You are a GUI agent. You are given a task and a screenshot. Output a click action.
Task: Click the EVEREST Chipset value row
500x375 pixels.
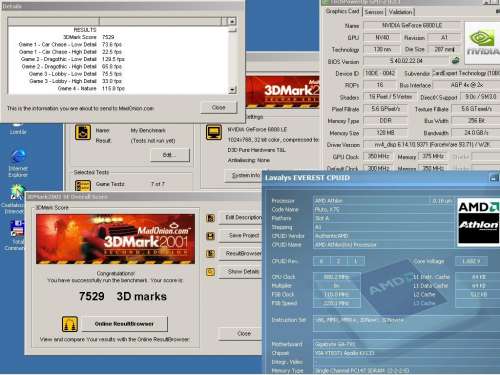406,353
